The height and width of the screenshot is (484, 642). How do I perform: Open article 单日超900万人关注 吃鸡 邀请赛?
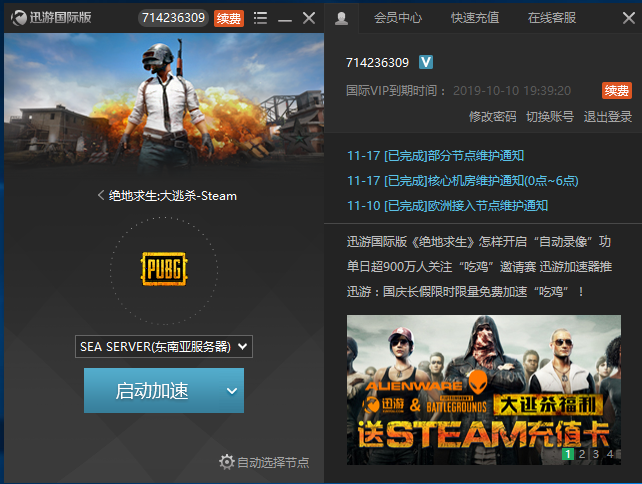[479, 267]
